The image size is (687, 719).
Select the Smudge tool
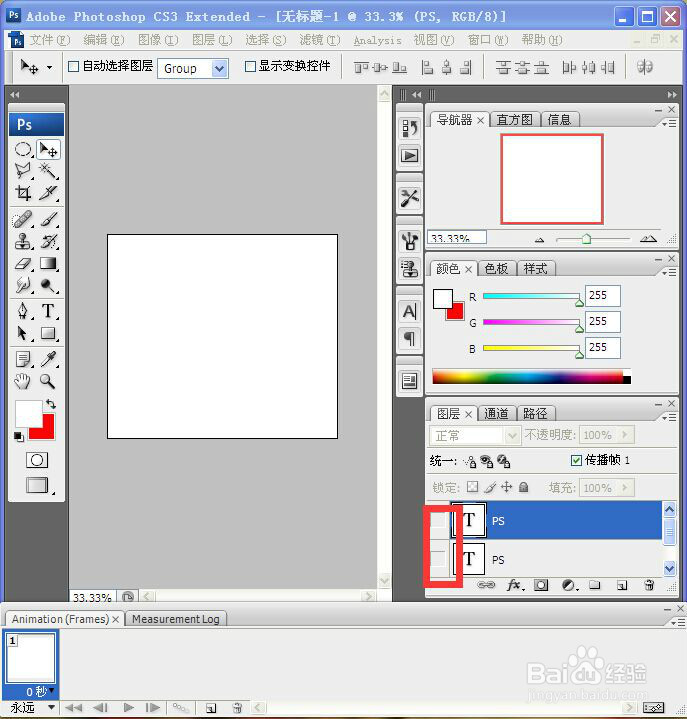[x=23, y=285]
